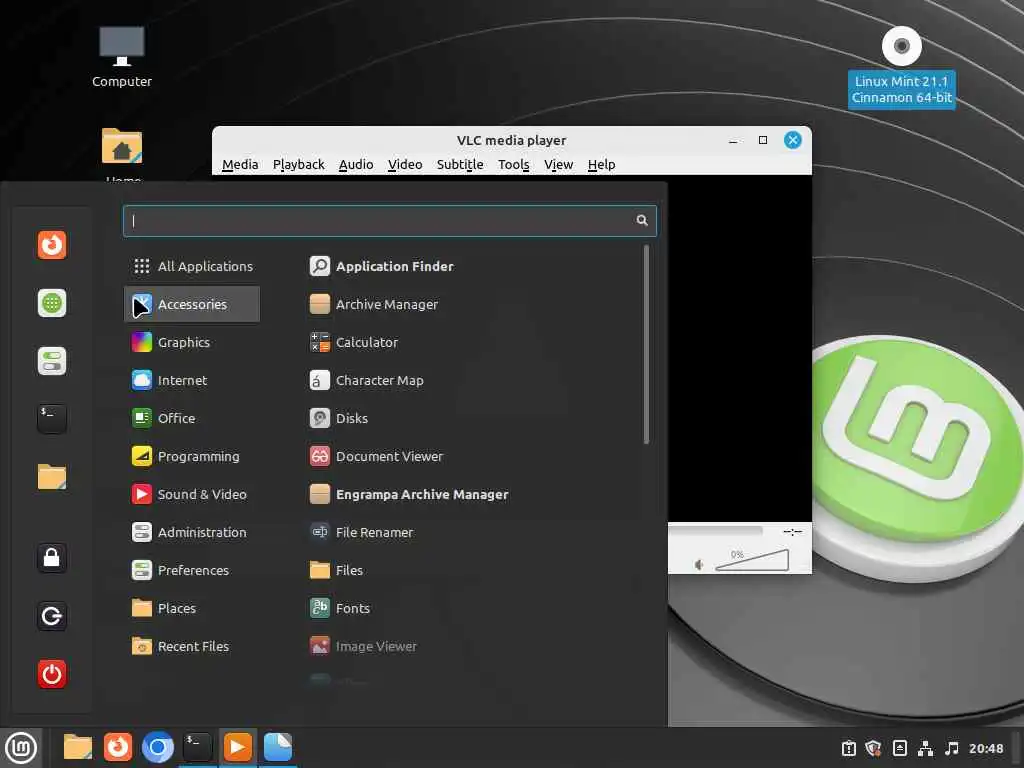
Task: Open Terminal from the menu favorites sidebar
Action: tap(52, 419)
